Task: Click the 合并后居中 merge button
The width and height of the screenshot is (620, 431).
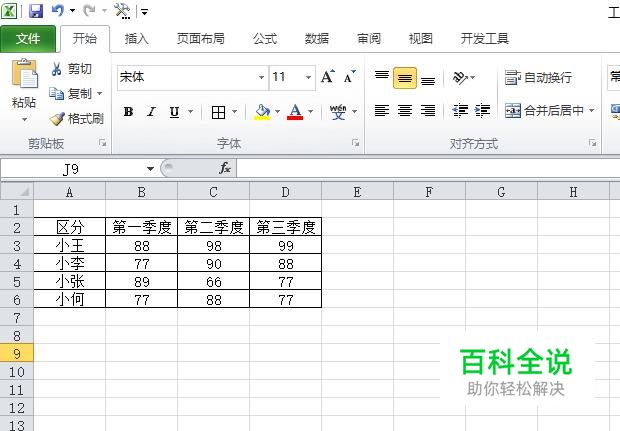Action: [x=544, y=111]
